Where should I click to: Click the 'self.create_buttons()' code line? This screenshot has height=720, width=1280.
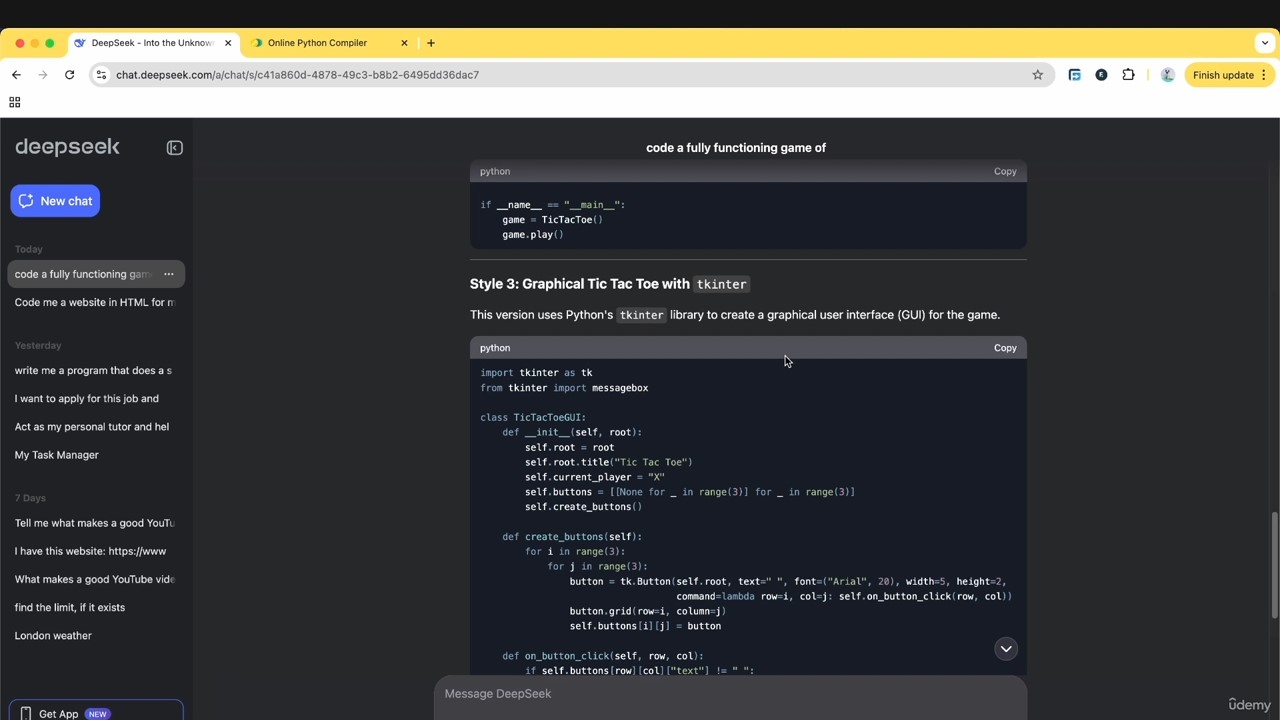tap(583, 507)
